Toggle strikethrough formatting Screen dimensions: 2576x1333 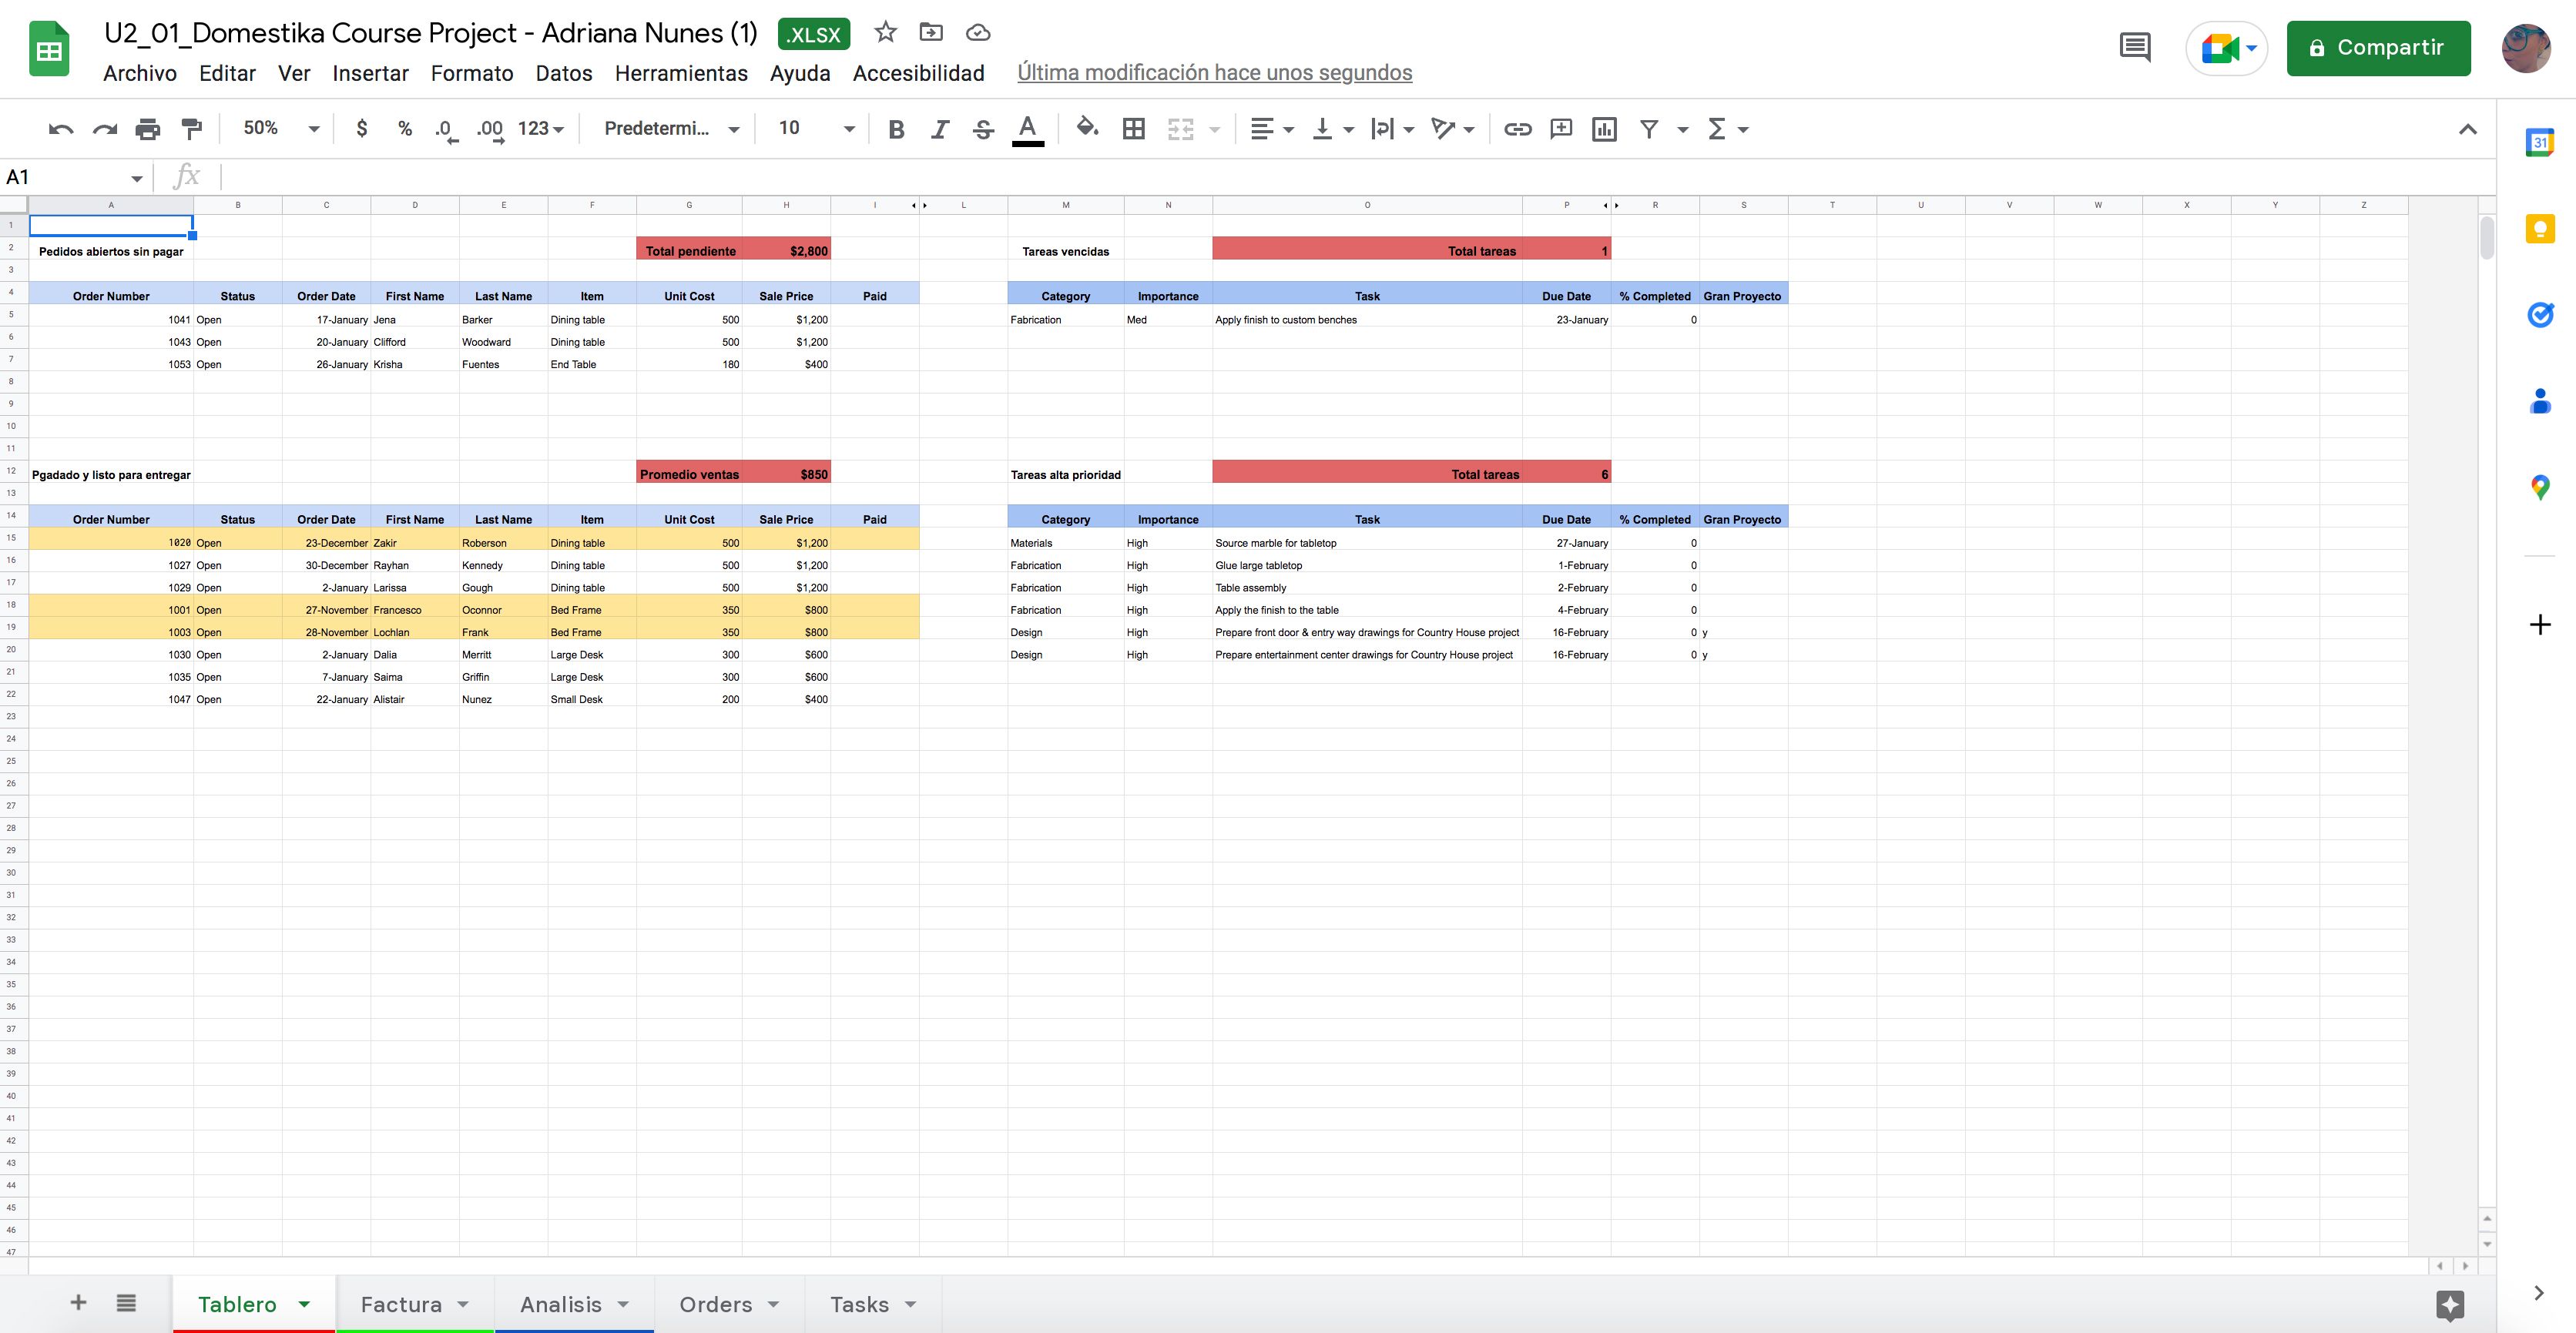pyautogui.click(x=983, y=128)
